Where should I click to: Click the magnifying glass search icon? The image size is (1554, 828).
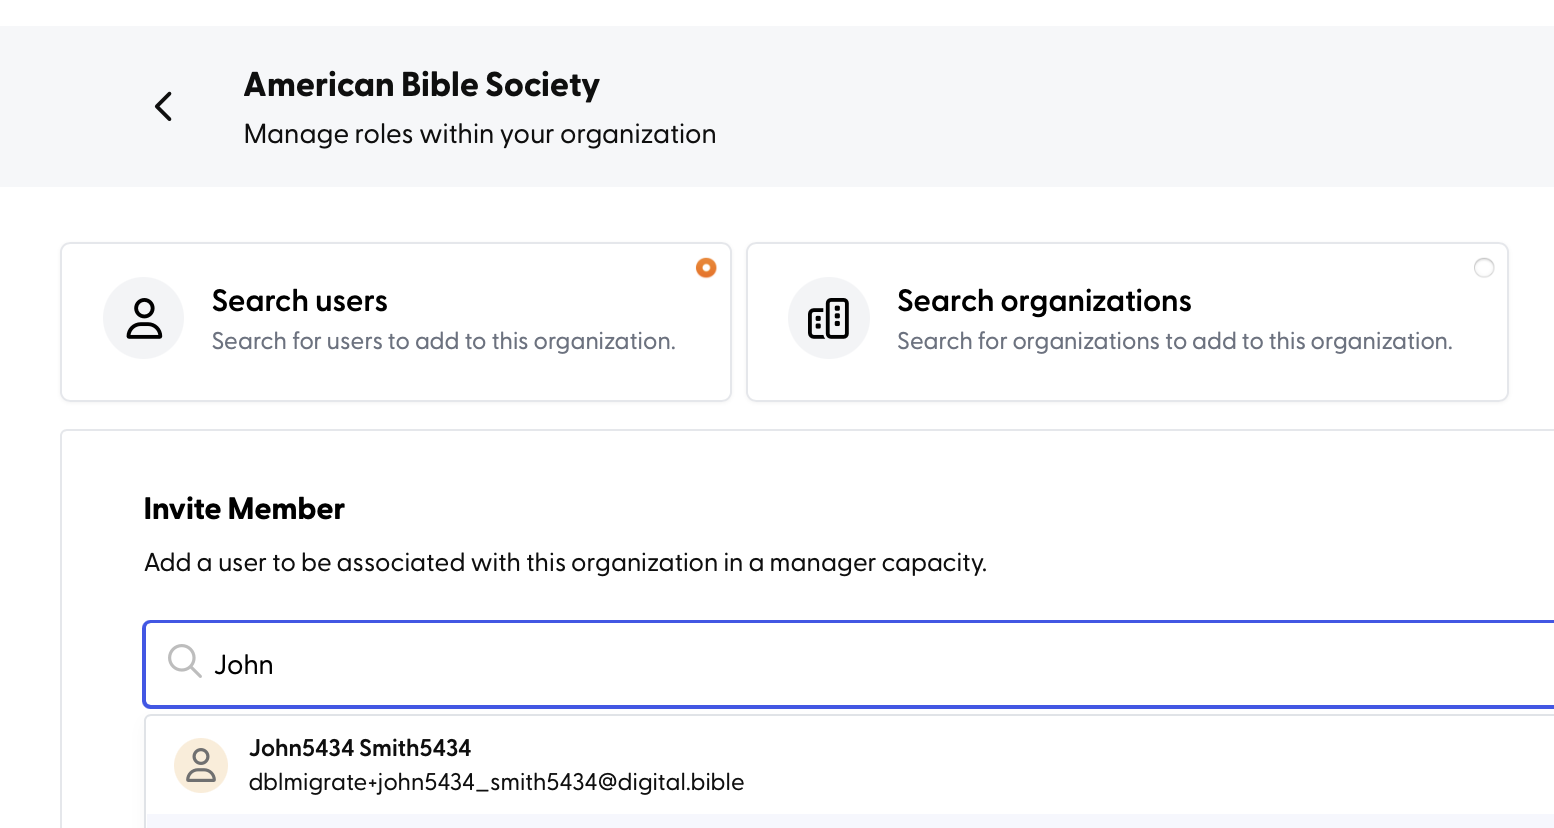pos(185,662)
